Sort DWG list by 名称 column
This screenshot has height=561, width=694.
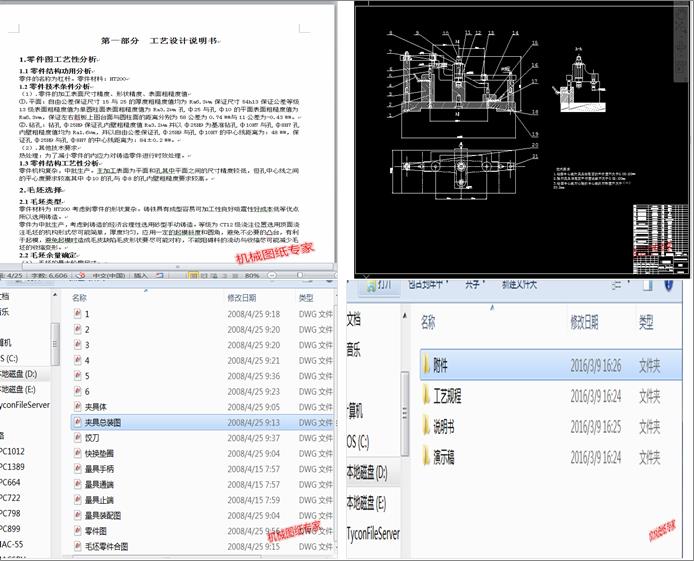pyautogui.click(x=80, y=298)
